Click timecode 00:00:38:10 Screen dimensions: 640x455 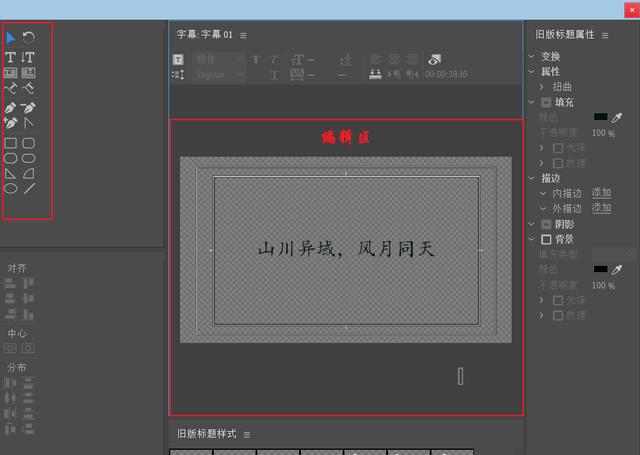446,74
